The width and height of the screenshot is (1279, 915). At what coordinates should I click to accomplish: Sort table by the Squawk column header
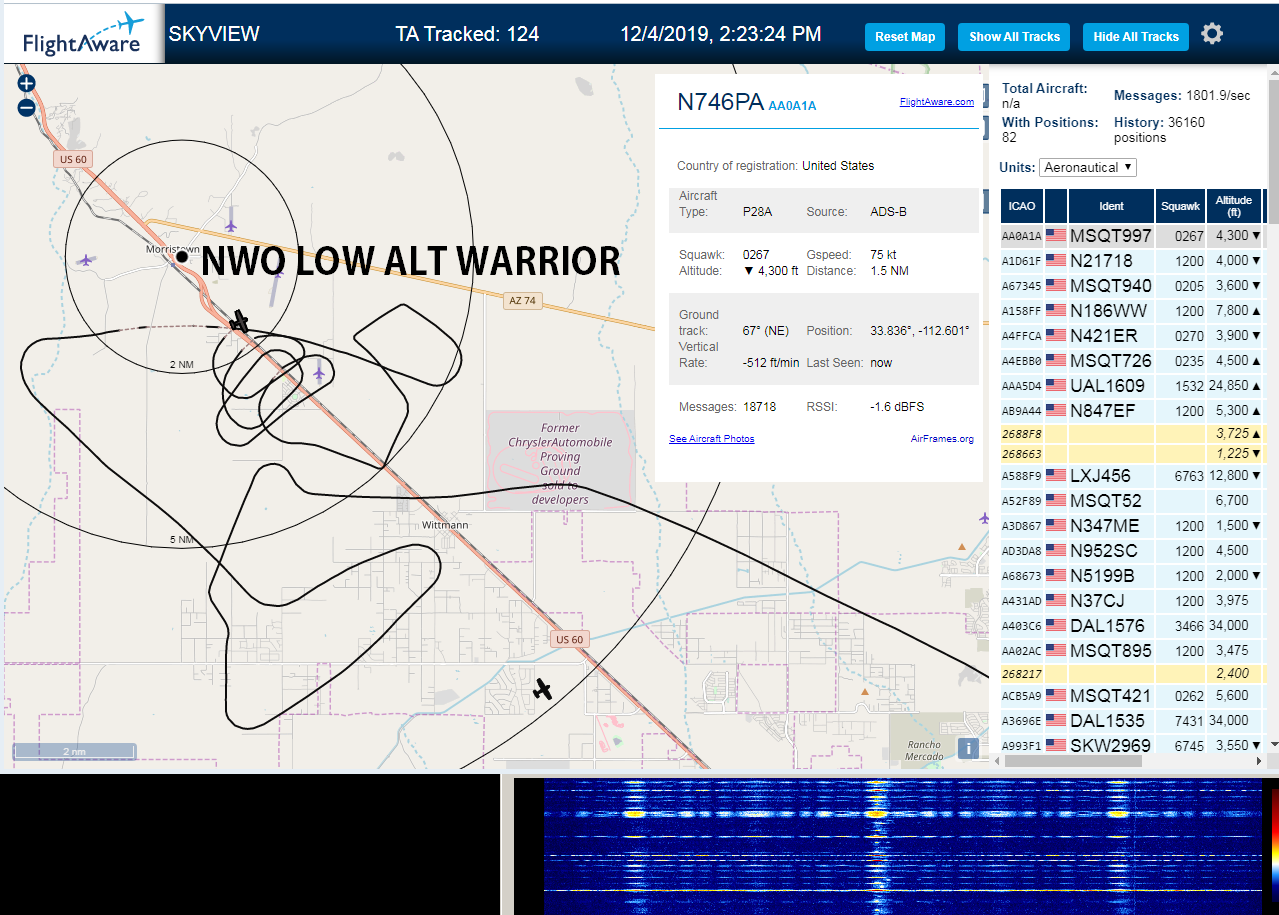click(1180, 206)
